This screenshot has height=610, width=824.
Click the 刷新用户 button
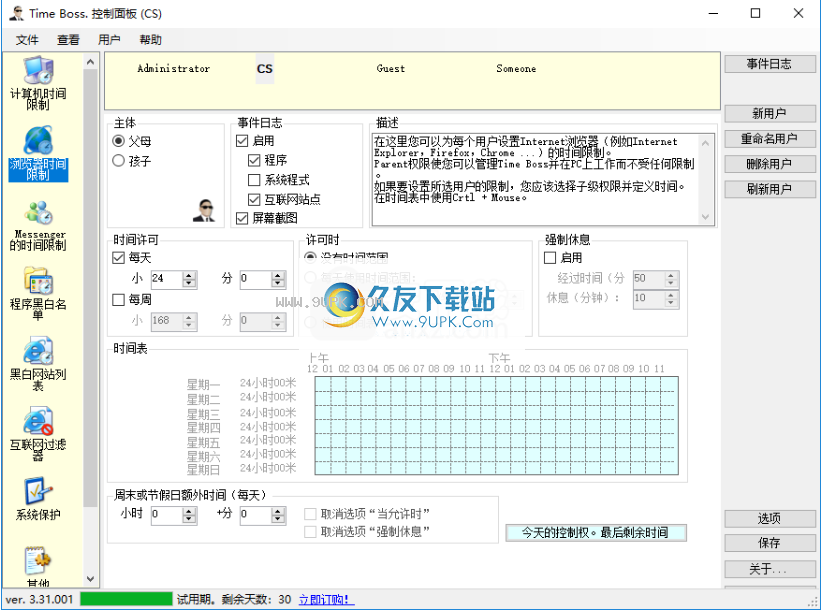770,189
